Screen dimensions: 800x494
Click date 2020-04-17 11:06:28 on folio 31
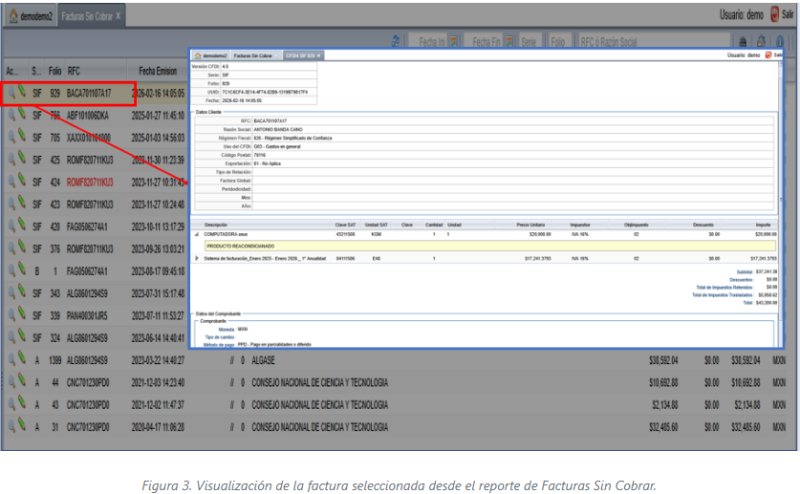click(x=158, y=427)
